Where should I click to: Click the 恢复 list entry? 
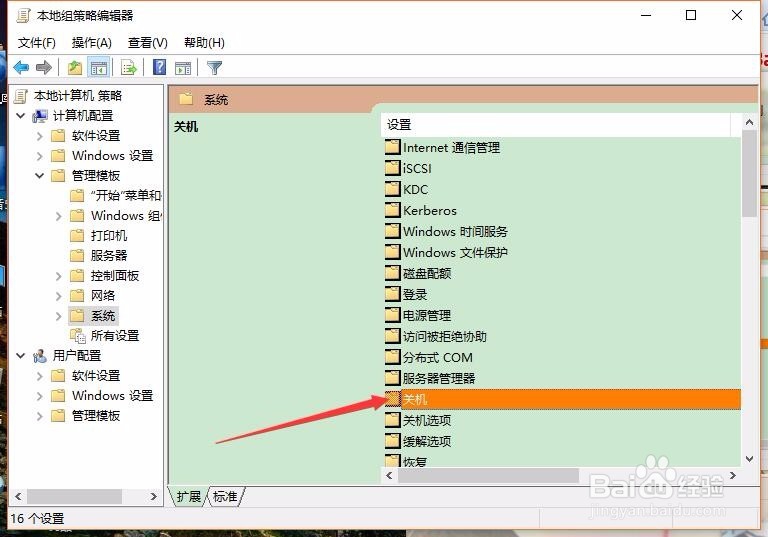click(414, 462)
